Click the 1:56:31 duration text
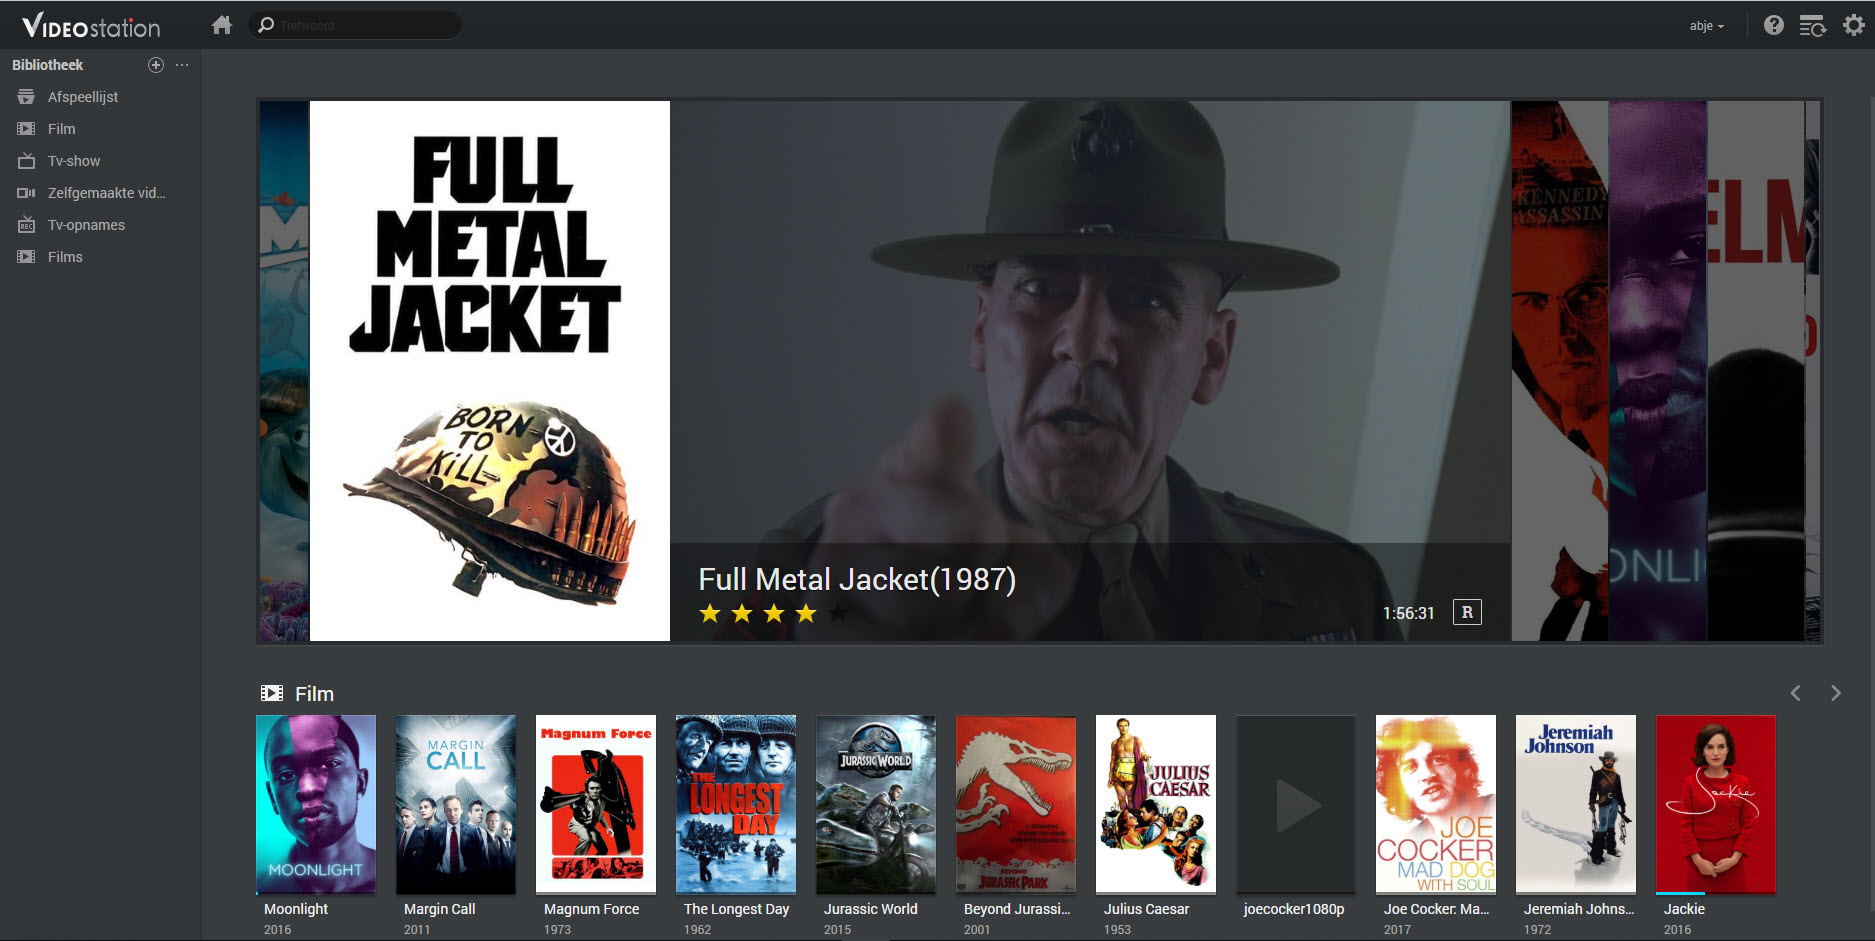Screen dimensions: 1875x941 click(x=1409, y=613)
